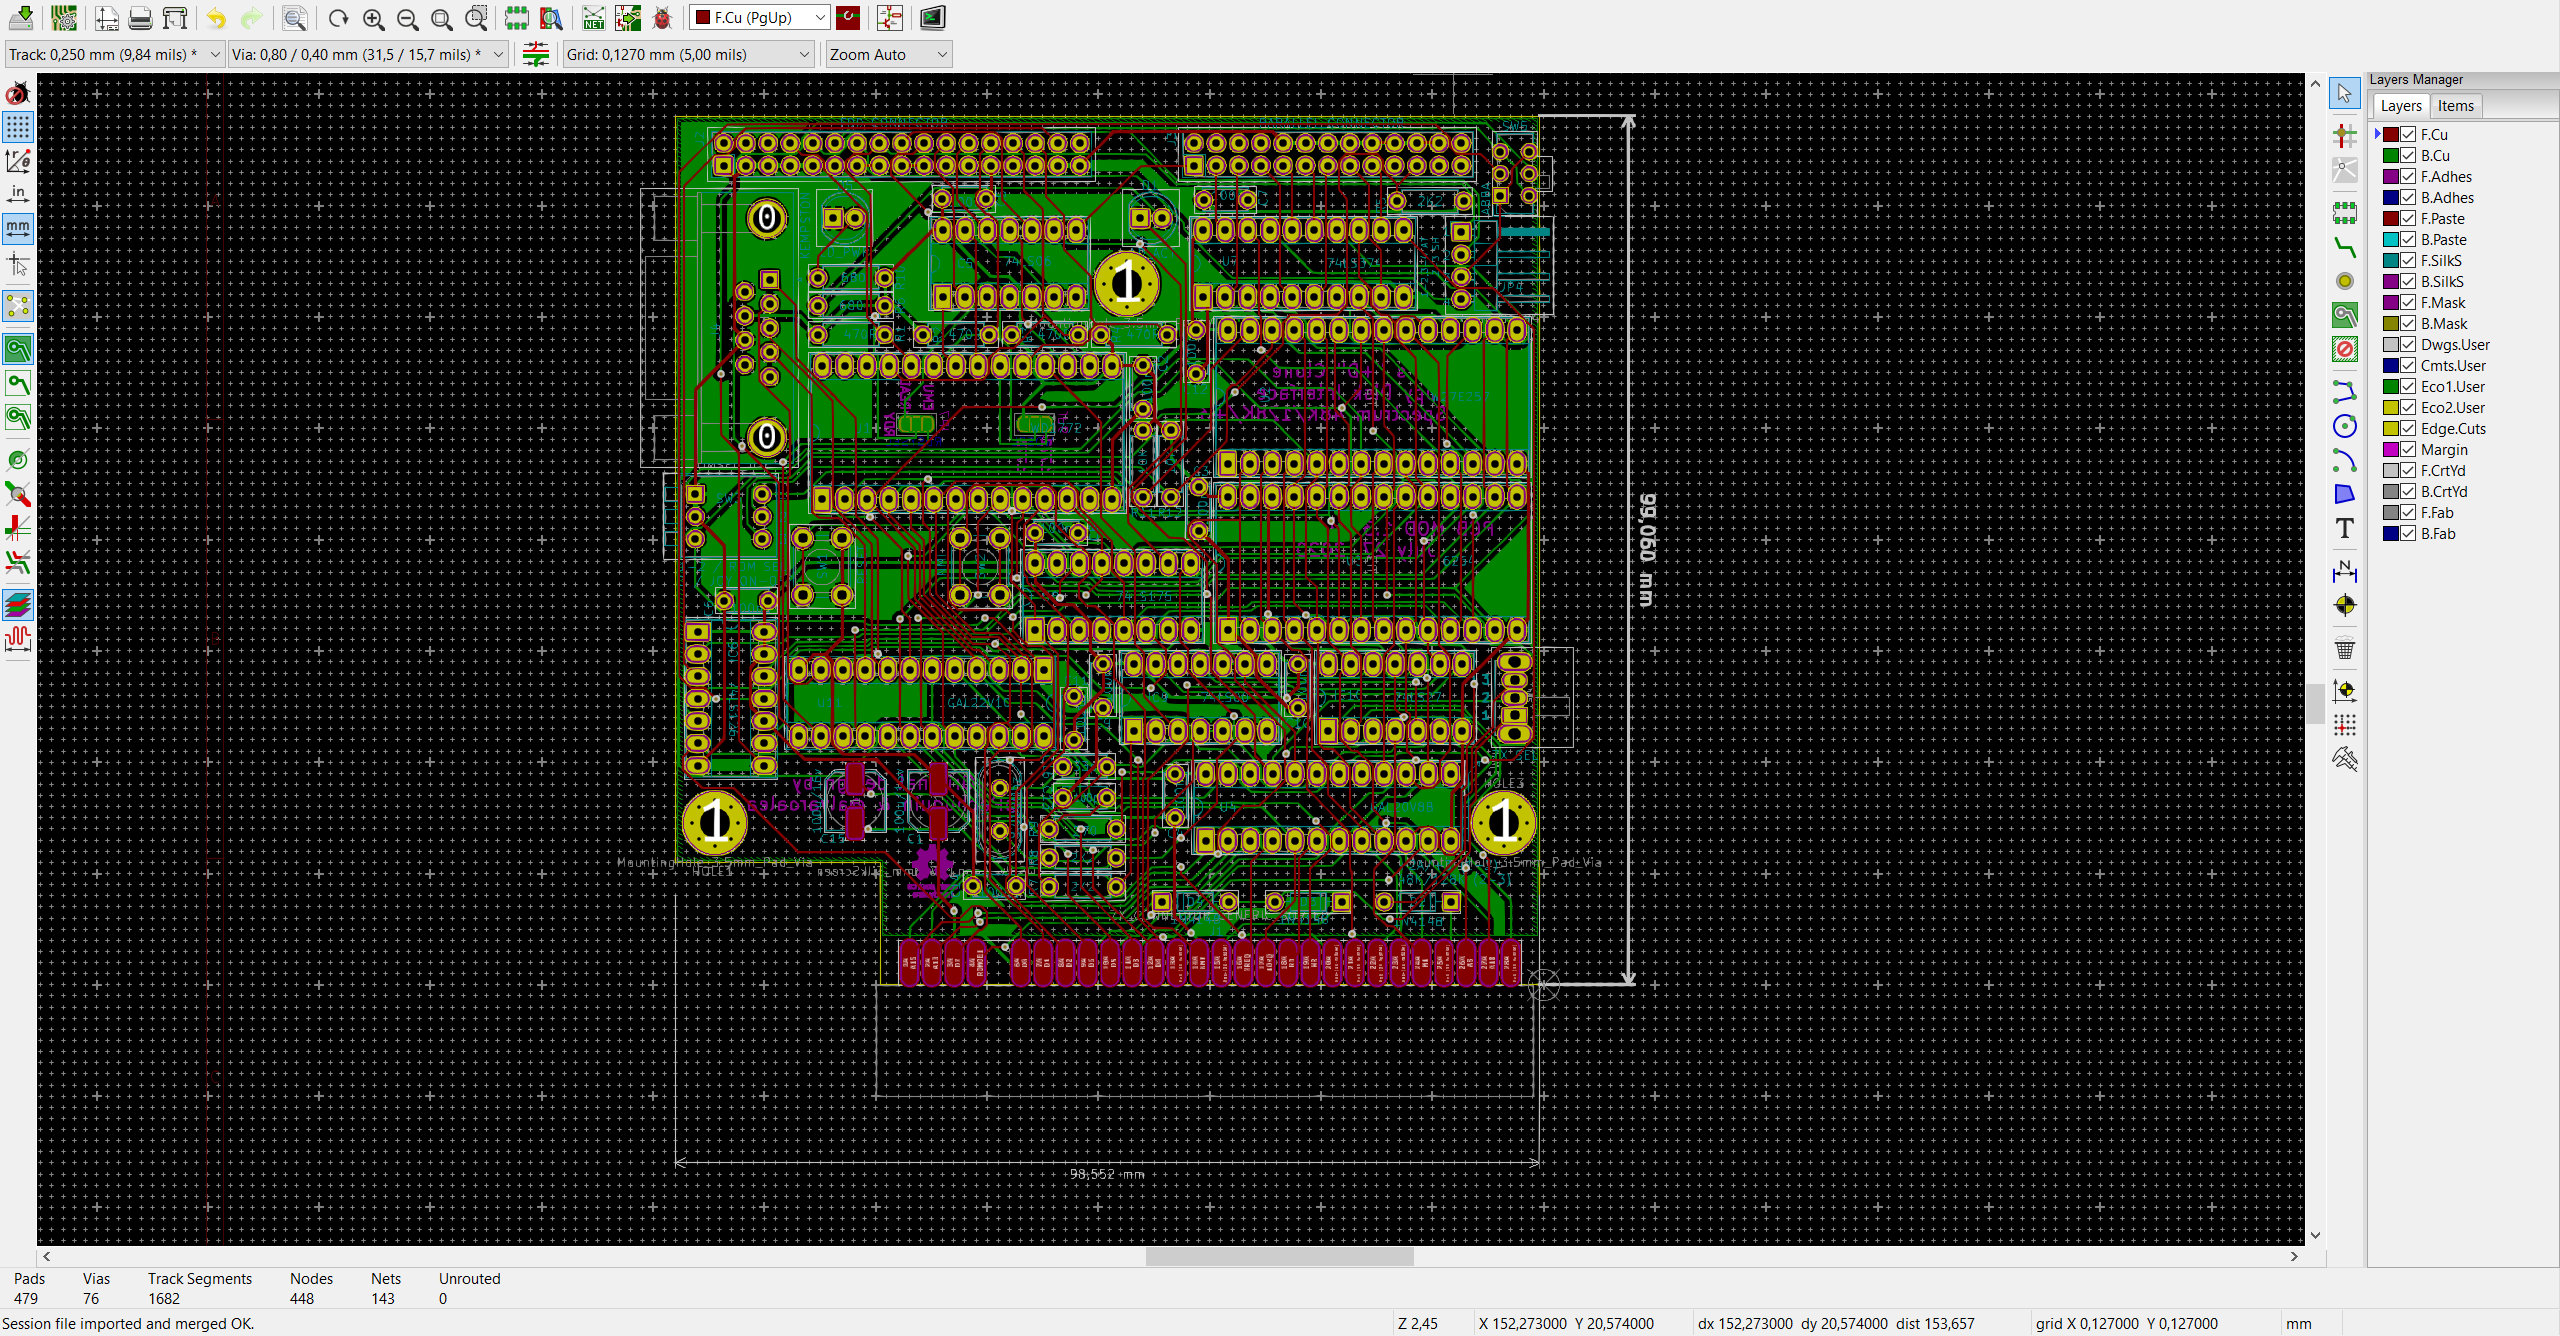Image resolution: width=2560 pixels, height=1336 pixels.
Task: Open Board Setup with the gear icon
Action: [x=64, y=18]
